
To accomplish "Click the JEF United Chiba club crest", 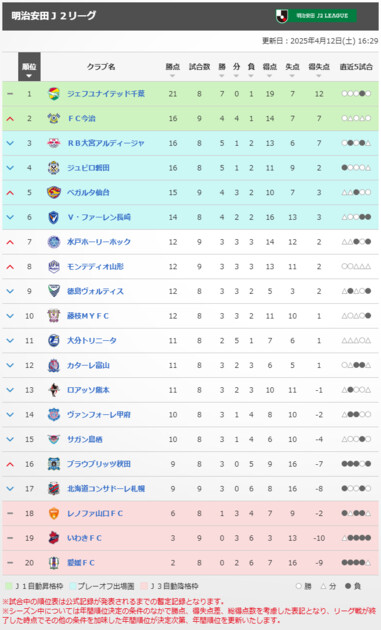I will point(54,94).
